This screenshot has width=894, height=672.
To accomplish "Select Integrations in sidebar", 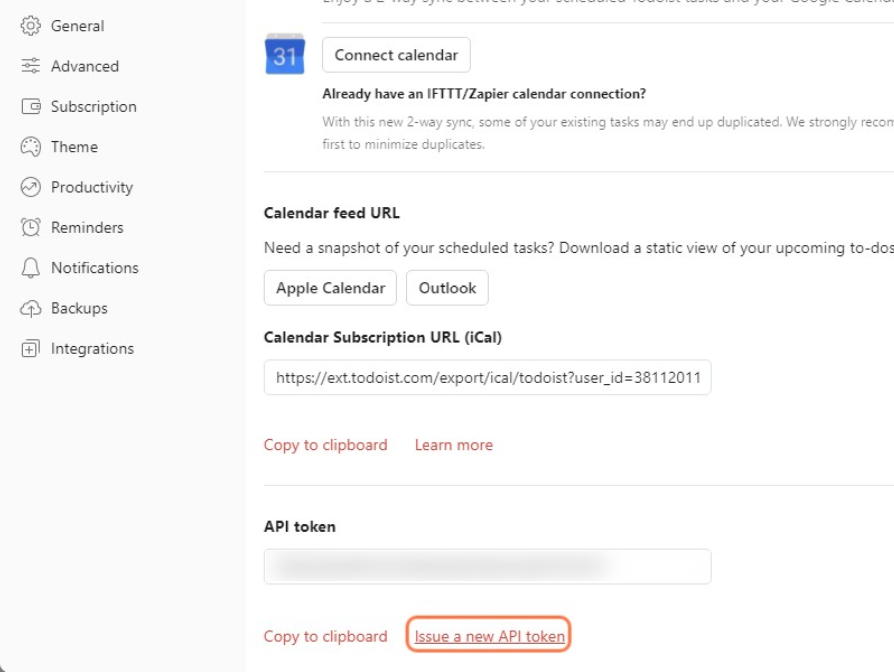I will coord(92,348).
